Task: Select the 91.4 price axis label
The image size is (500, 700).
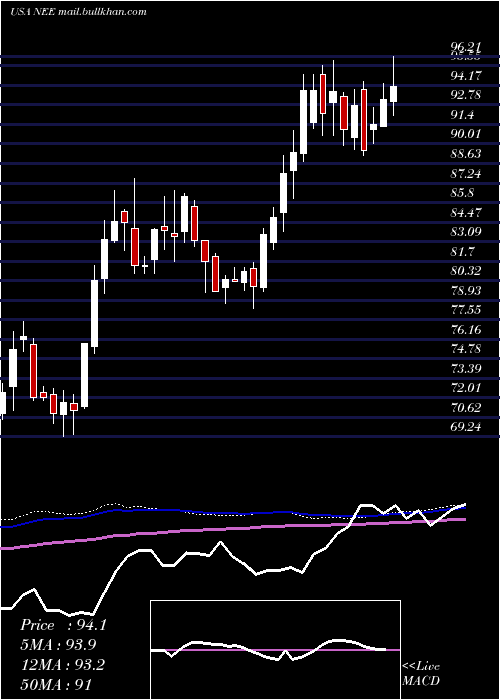Action: tap(462, 115)
